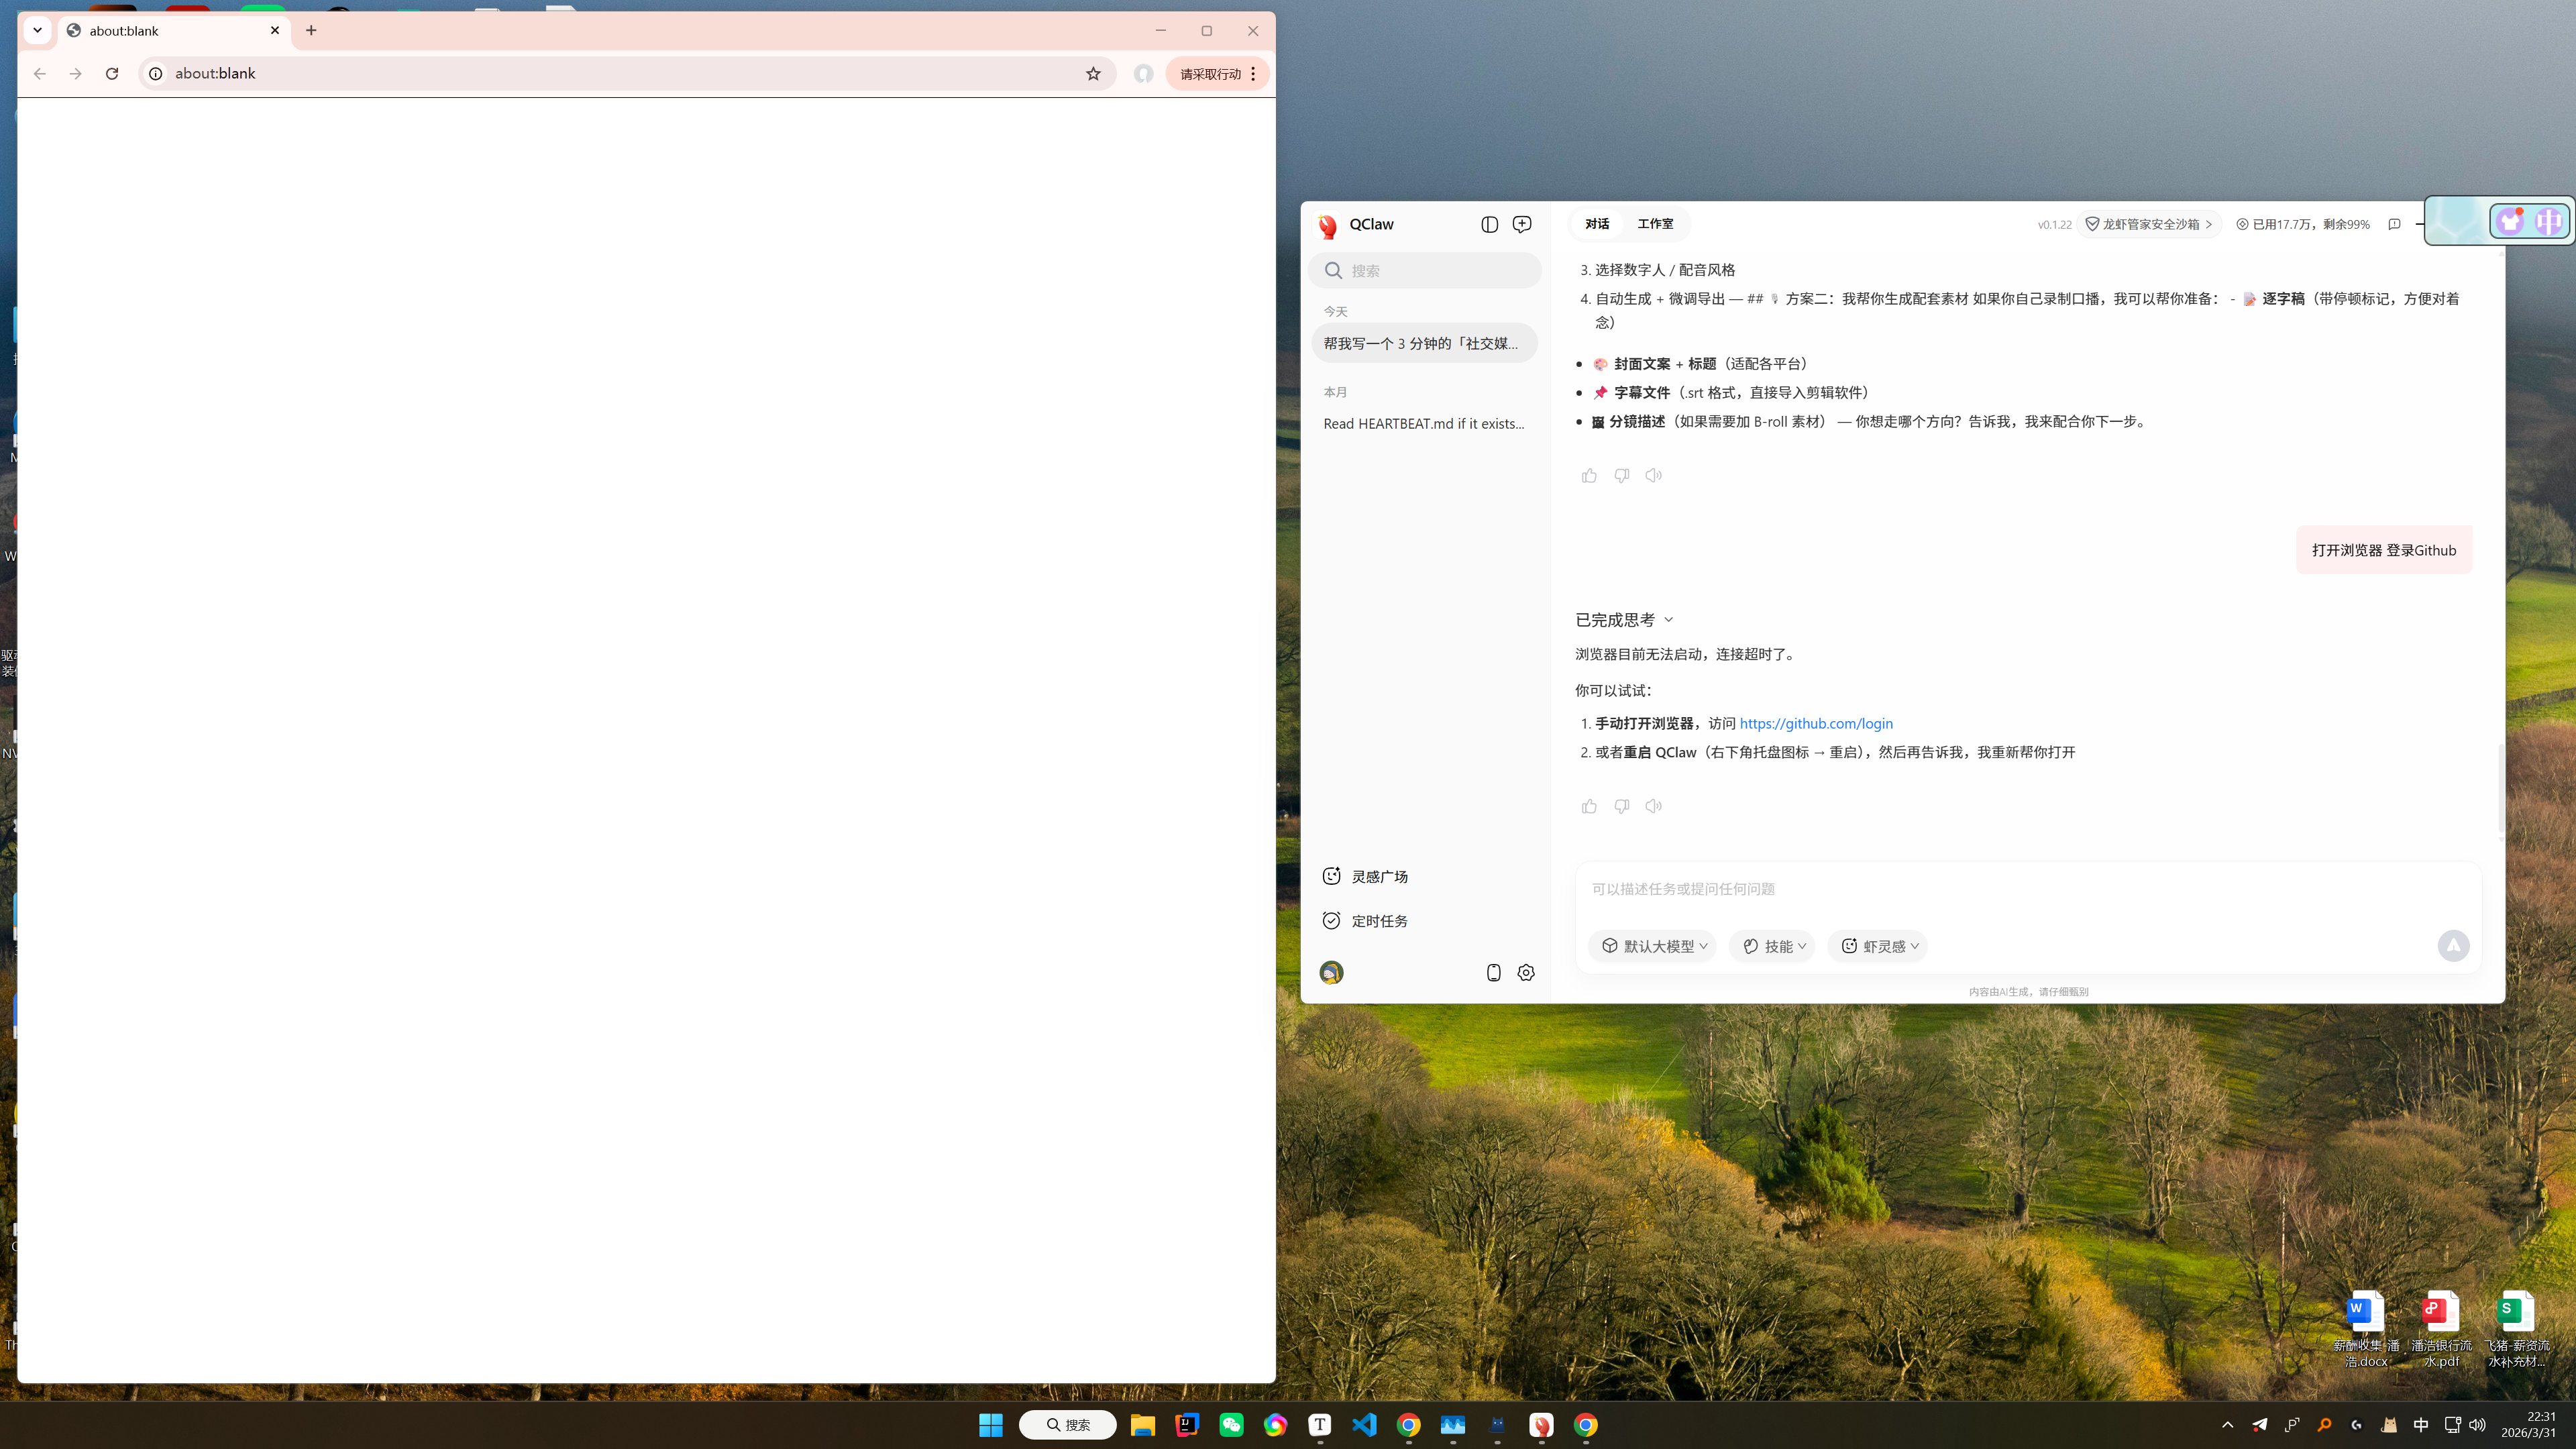
Task: Open IntelliJ IDEA from the taskbar
Action: (1187, 1425)
